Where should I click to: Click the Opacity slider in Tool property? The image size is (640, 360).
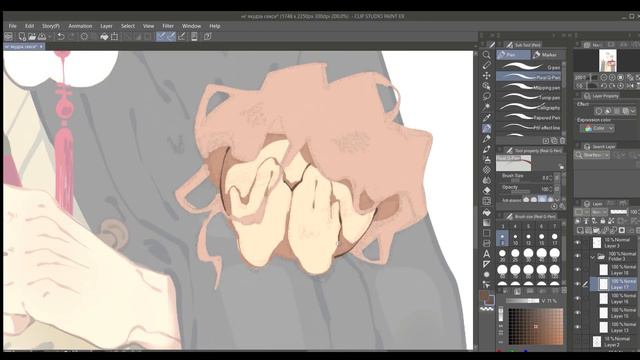click(520, 192)
